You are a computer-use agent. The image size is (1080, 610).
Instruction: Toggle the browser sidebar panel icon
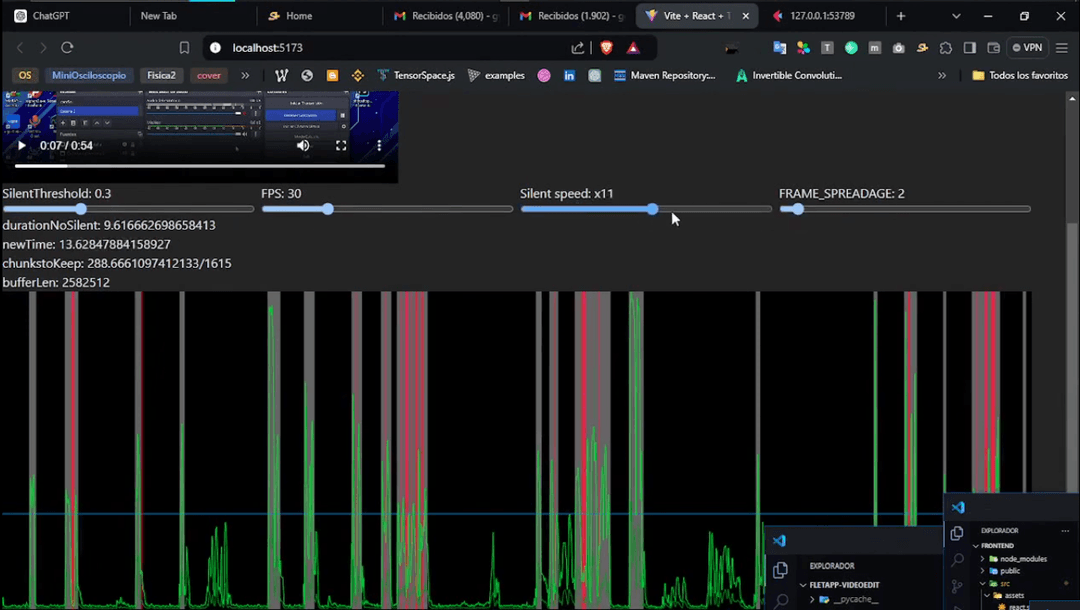pos(969,48)
